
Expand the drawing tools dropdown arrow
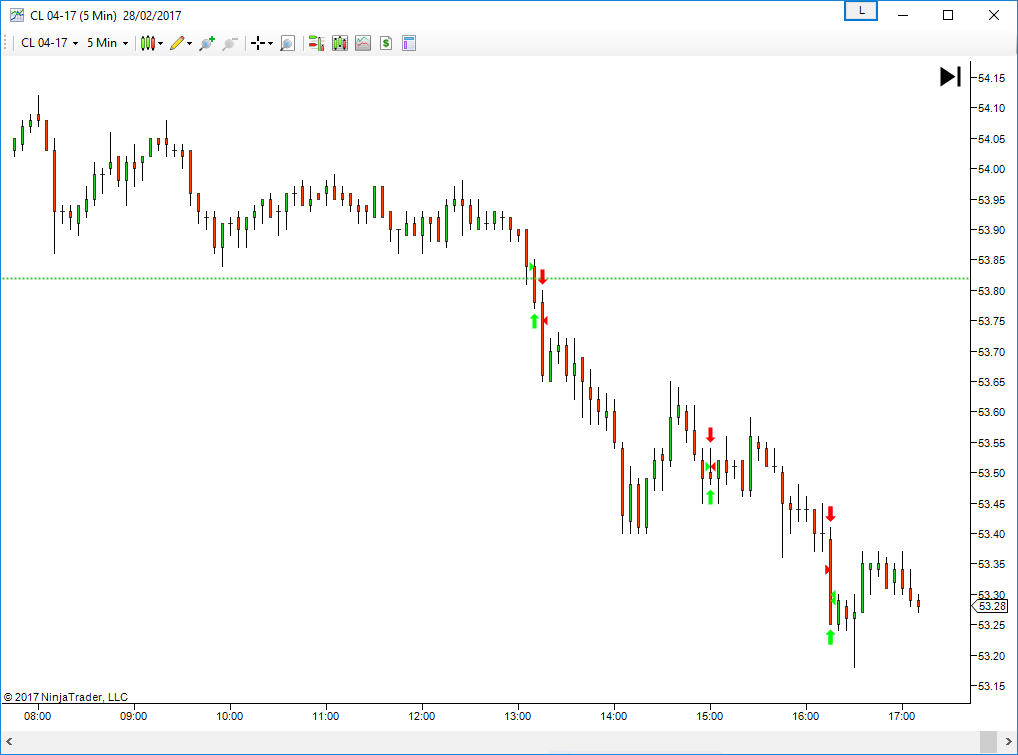(x=190, y=43)
